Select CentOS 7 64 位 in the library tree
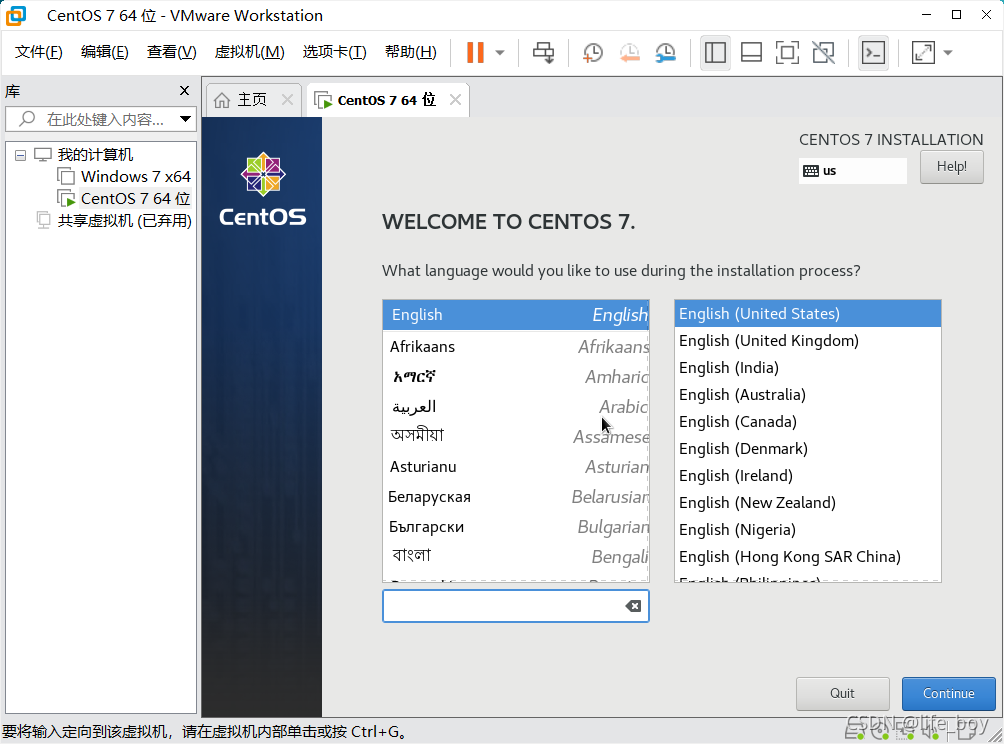The height and width of the screenshot is (744, 1004). click(x=135, y=198)
